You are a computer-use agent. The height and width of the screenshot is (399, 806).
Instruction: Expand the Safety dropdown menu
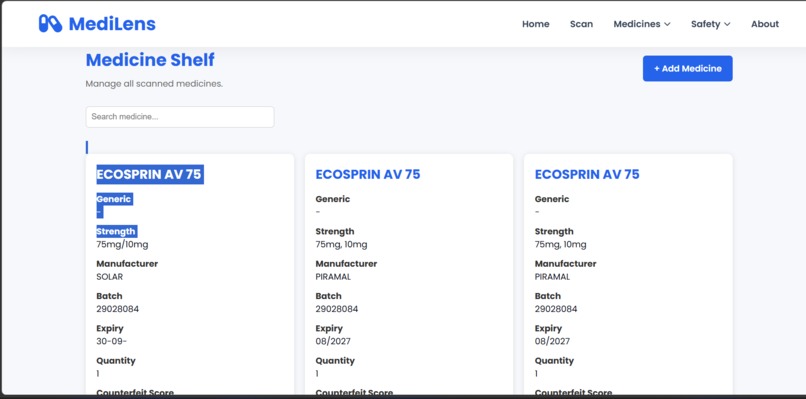tap(711, 24)
